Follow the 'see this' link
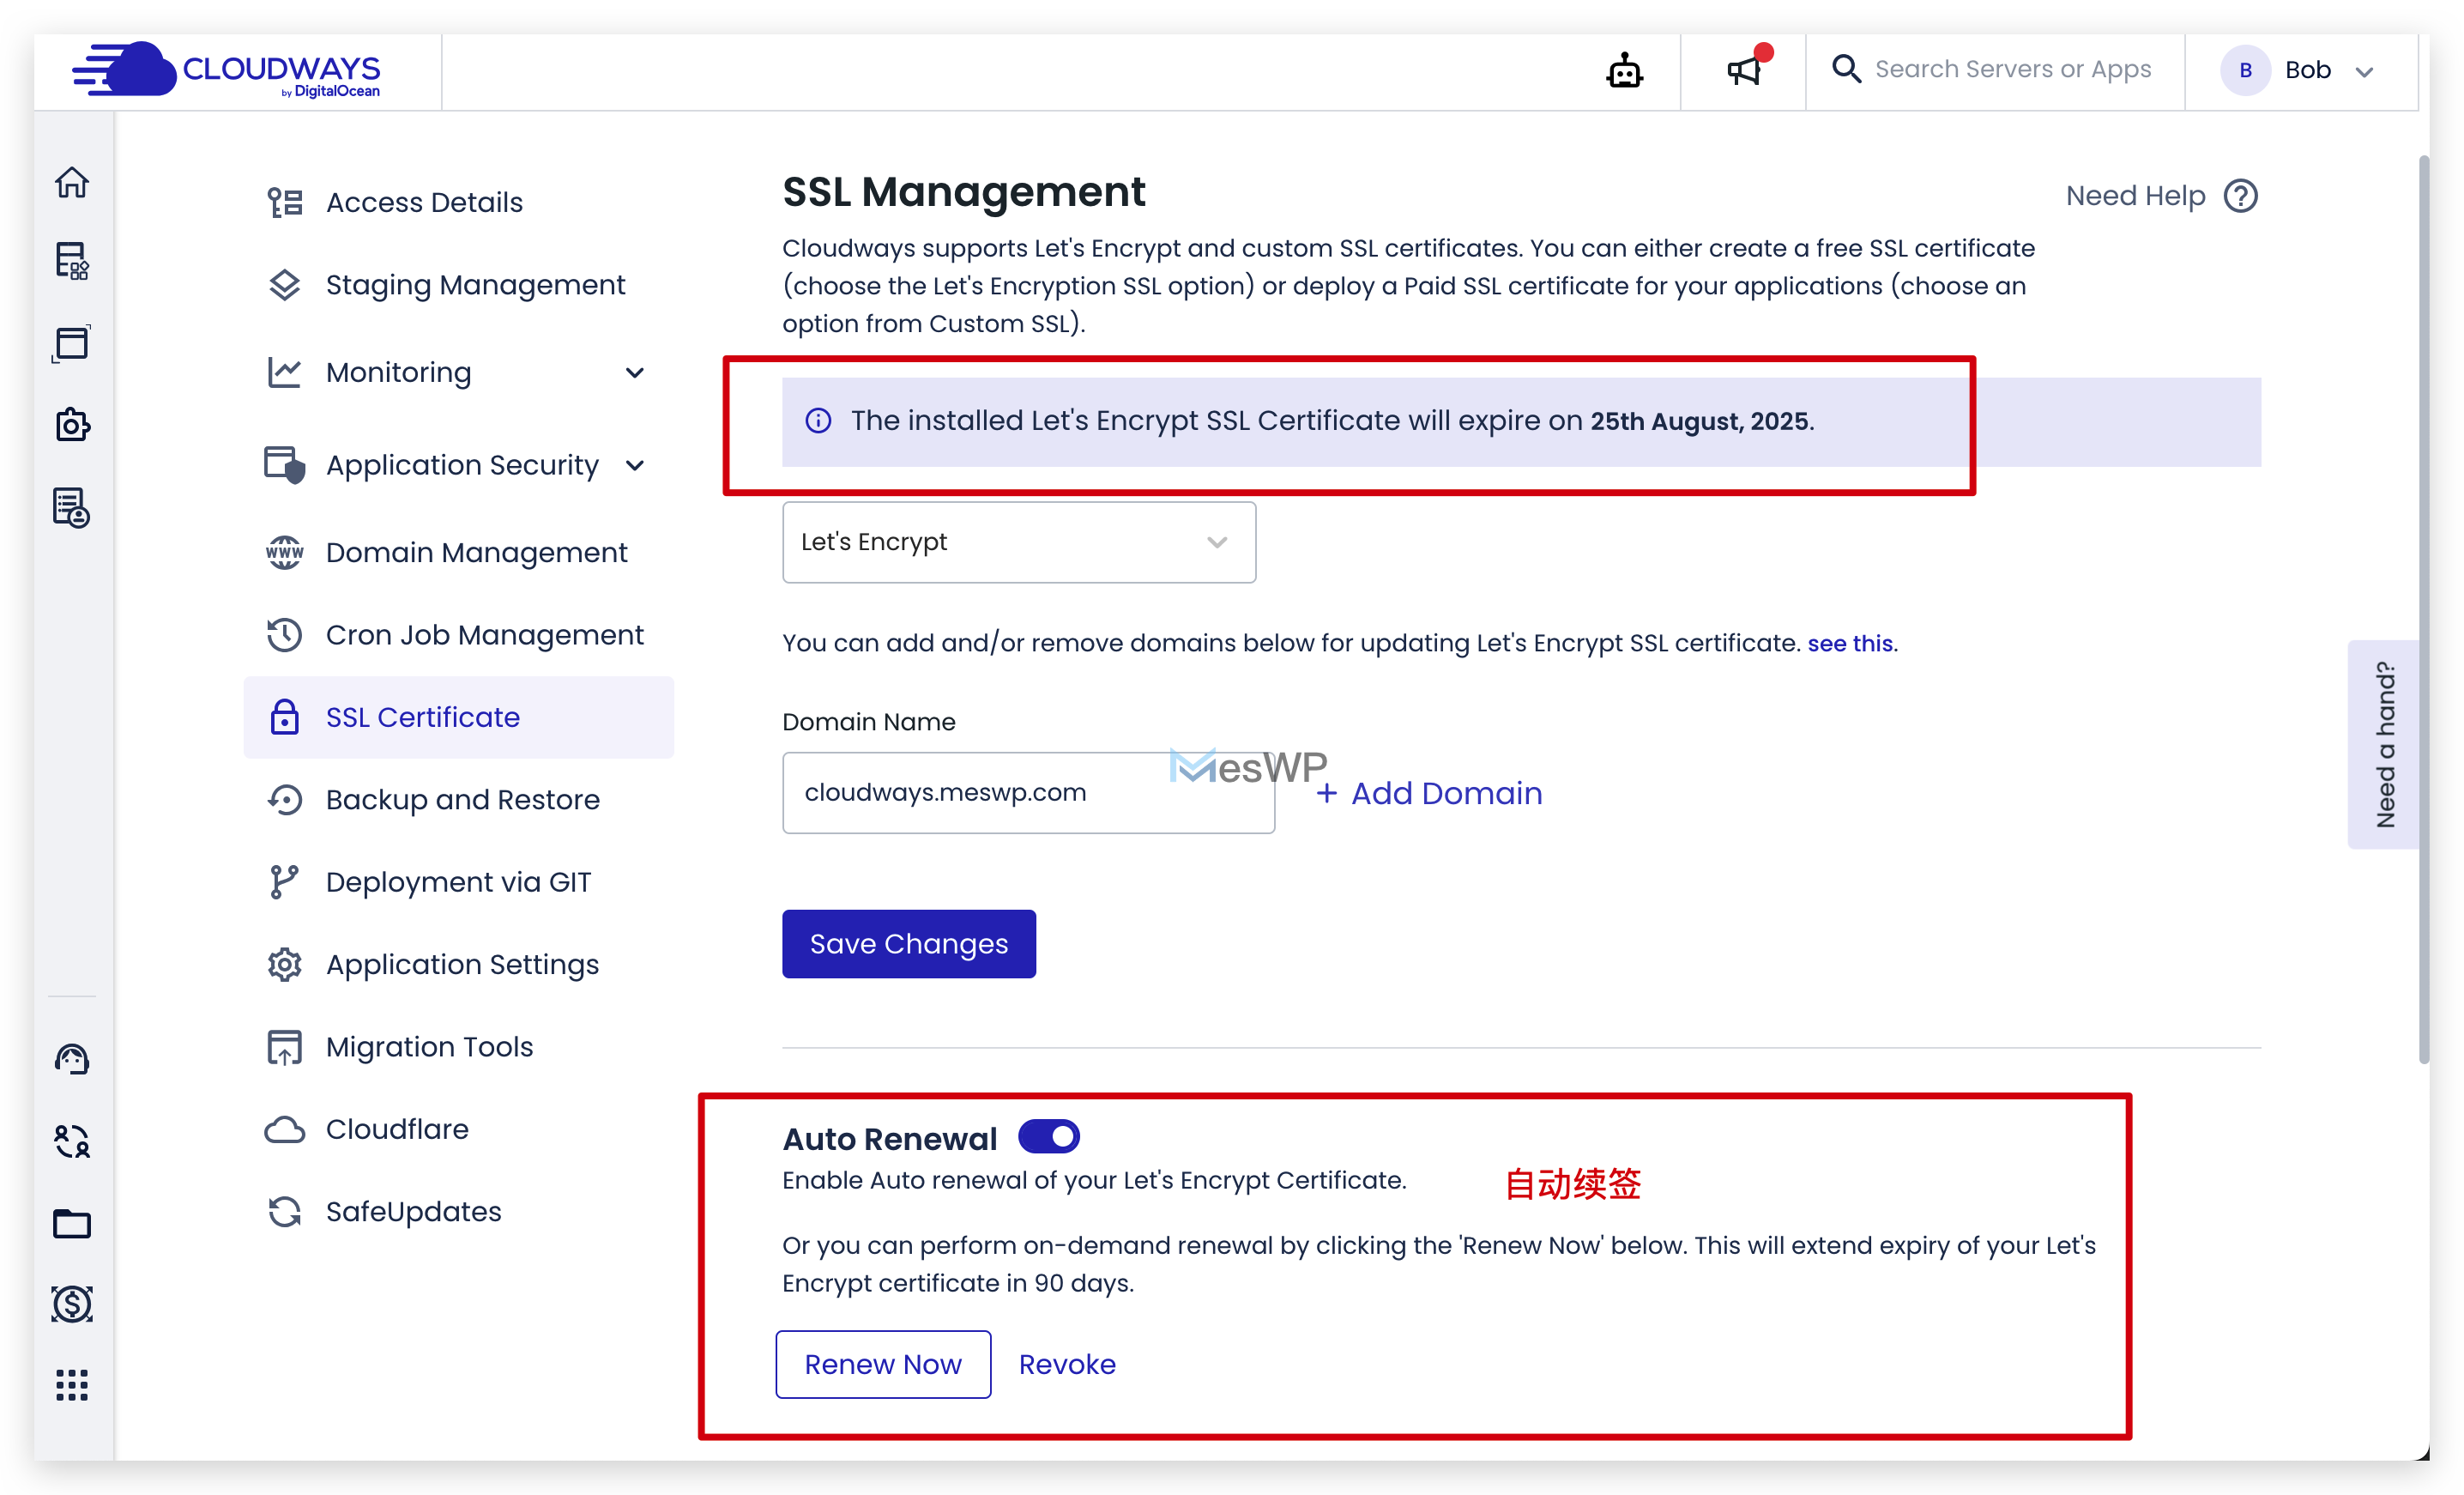Screen dimensions: 2464x1495 1850,643
